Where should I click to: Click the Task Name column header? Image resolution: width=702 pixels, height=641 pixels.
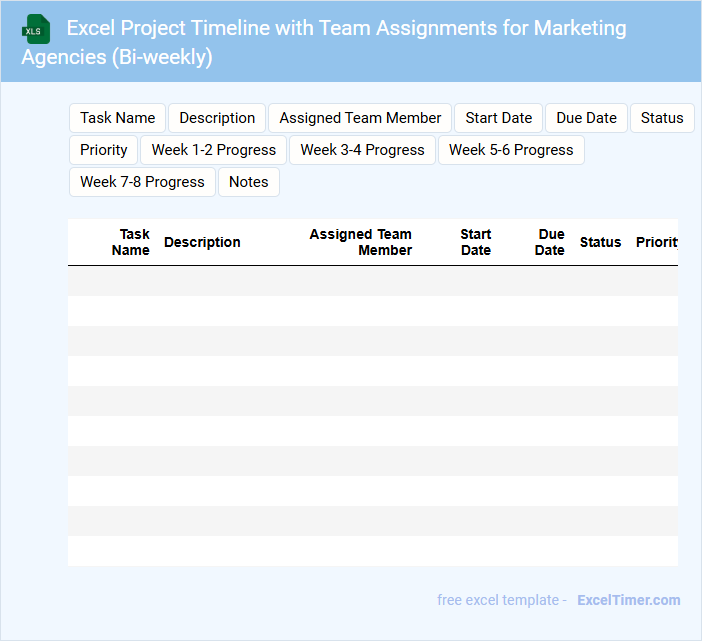132,242
